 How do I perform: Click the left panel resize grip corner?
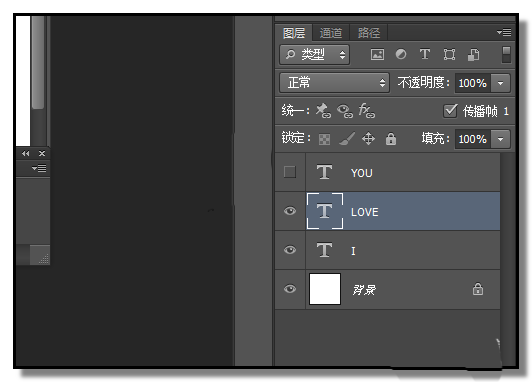tap(43, 259)
